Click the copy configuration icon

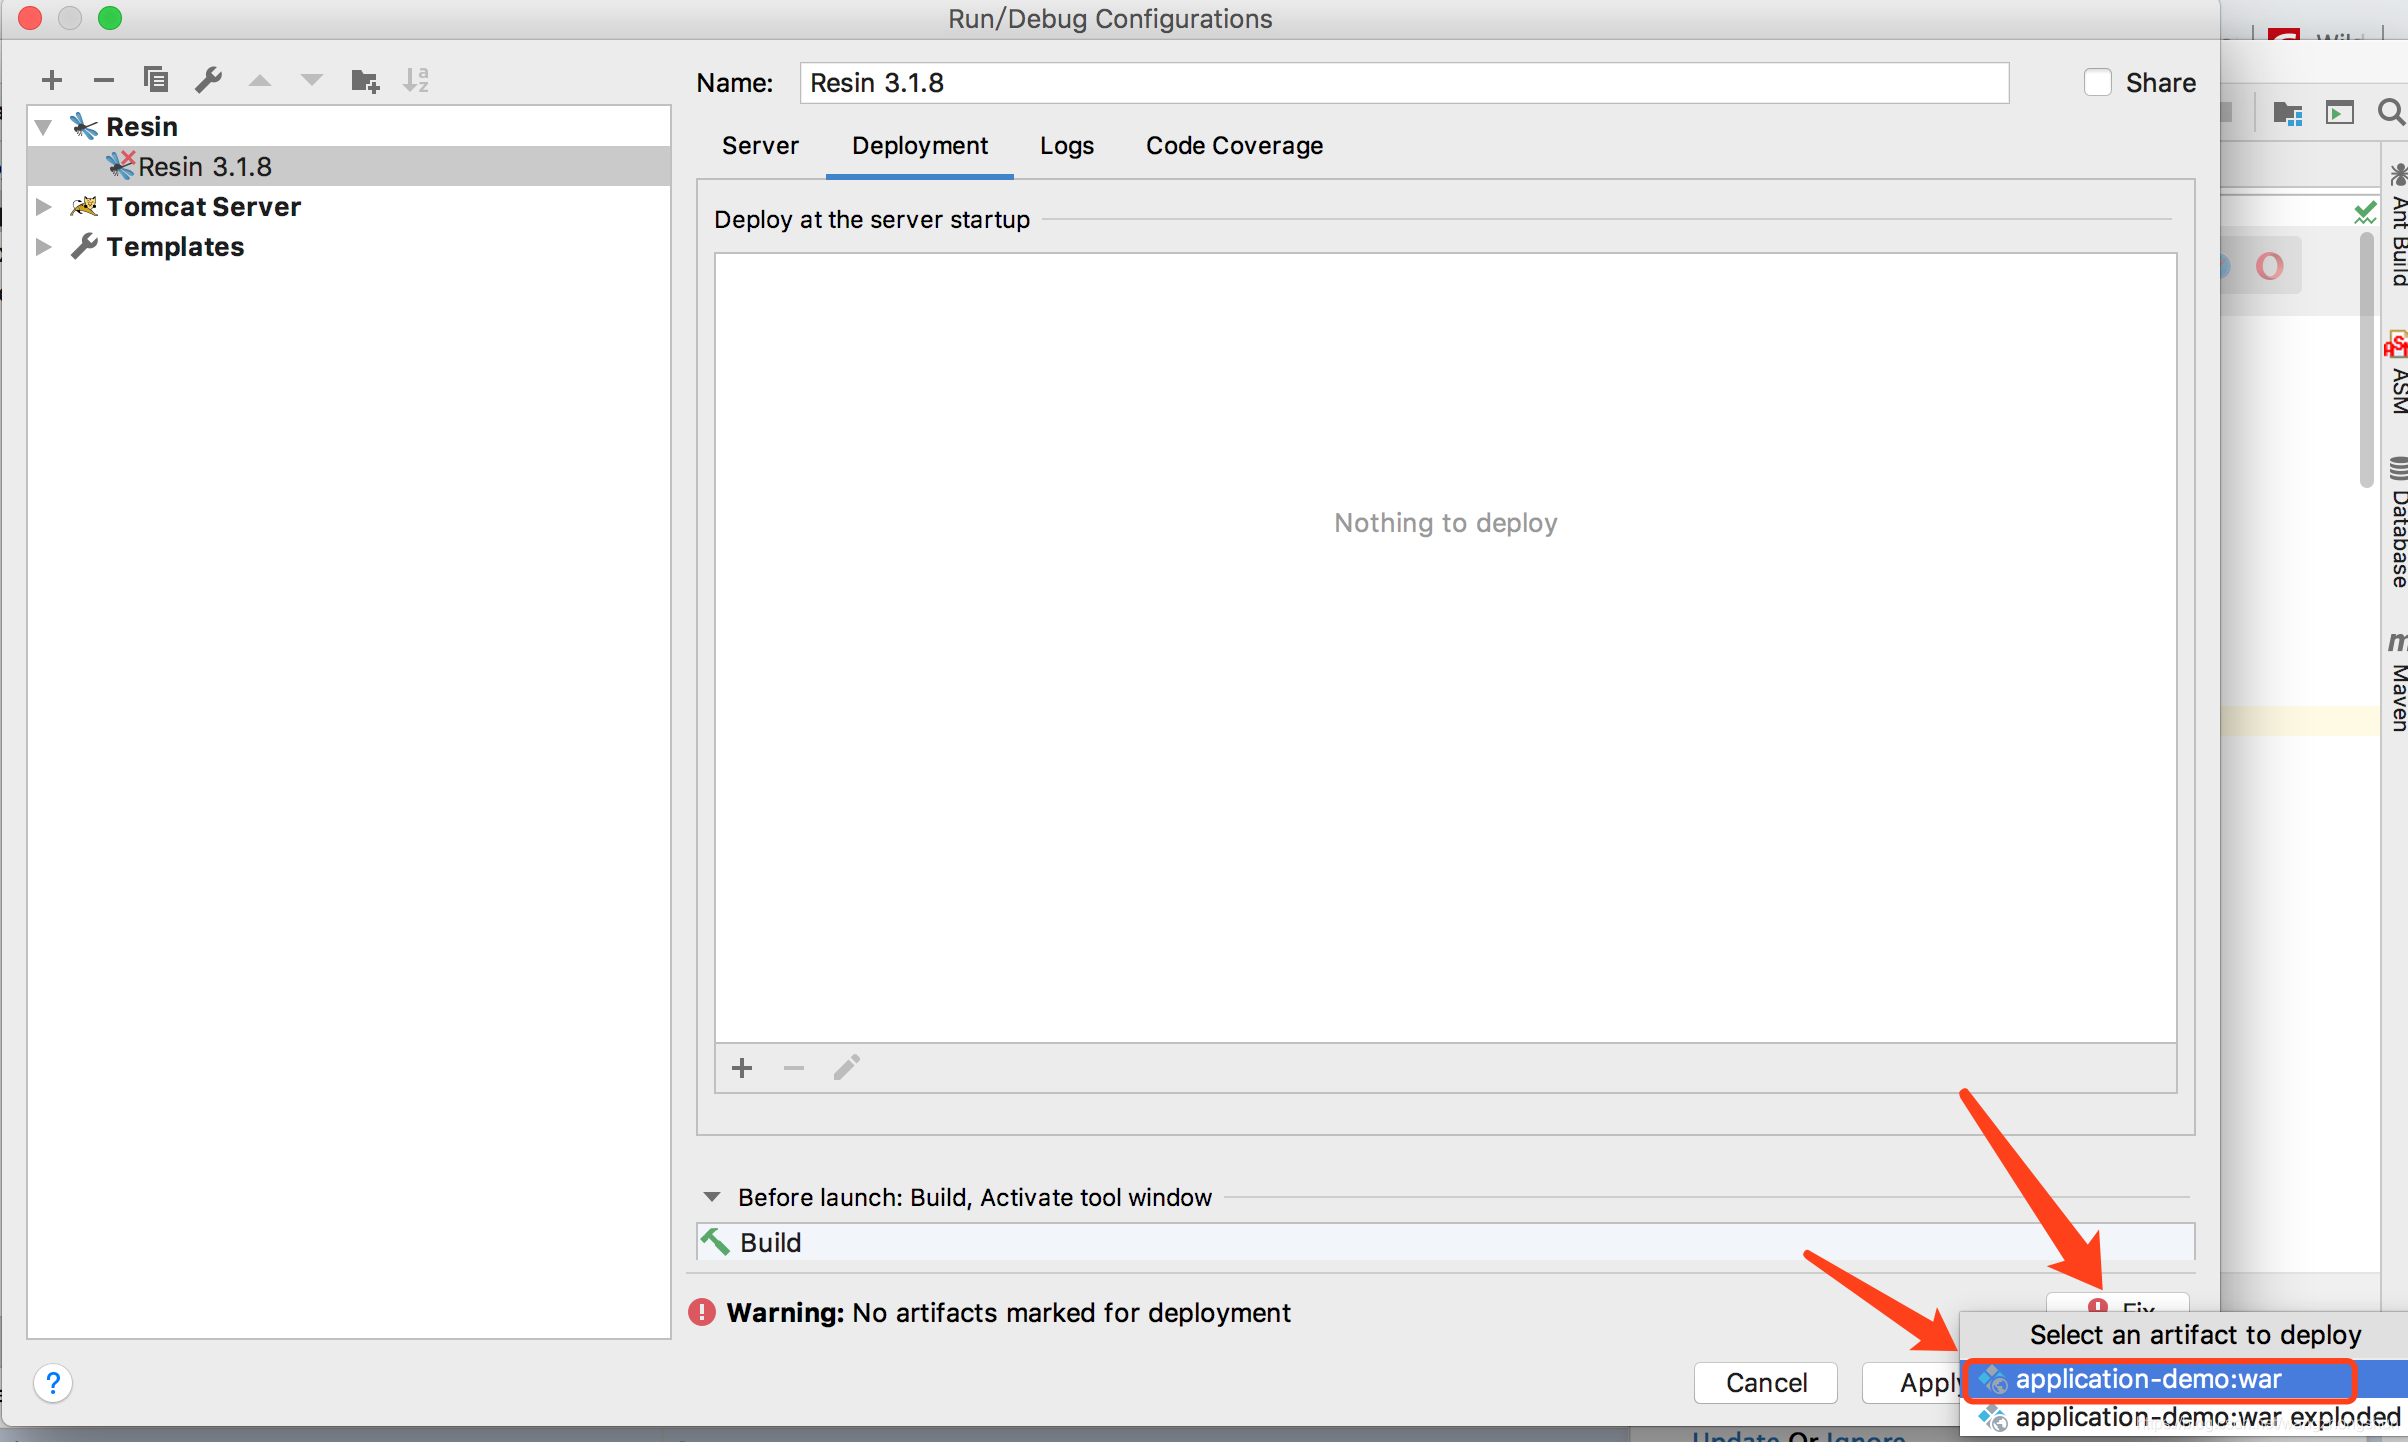156,80
